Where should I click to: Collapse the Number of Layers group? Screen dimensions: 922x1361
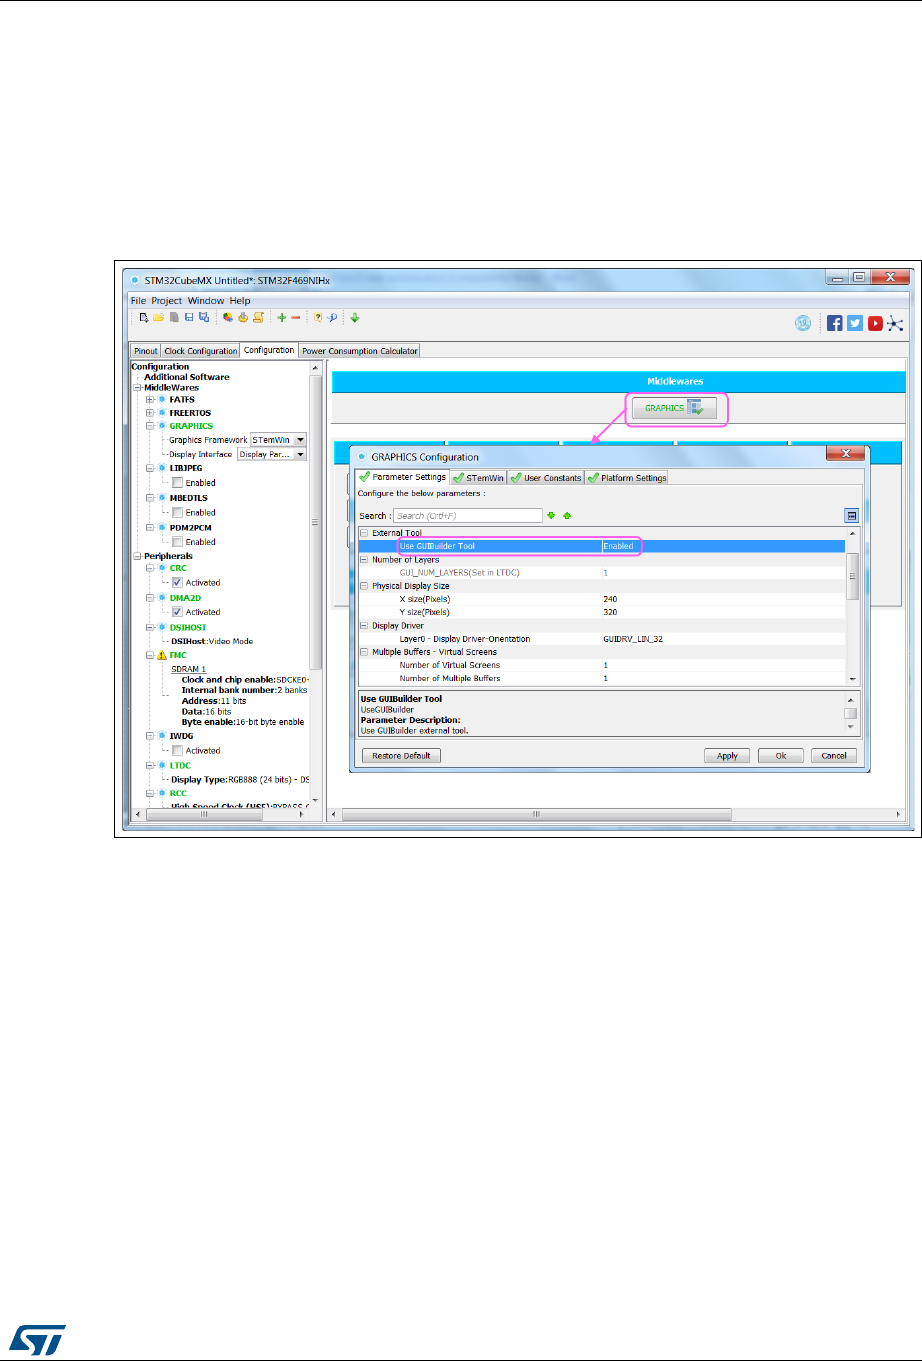[364, 560]
